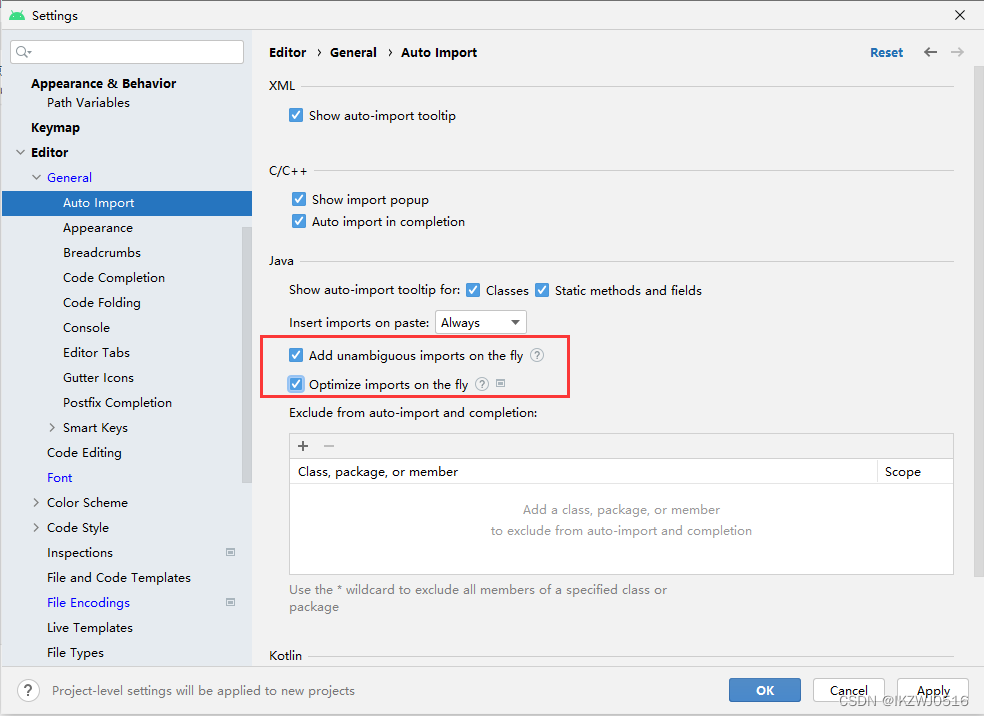Click project-level icon next to Inspections
The image size is (984, 716).
(x=230, y=552)
